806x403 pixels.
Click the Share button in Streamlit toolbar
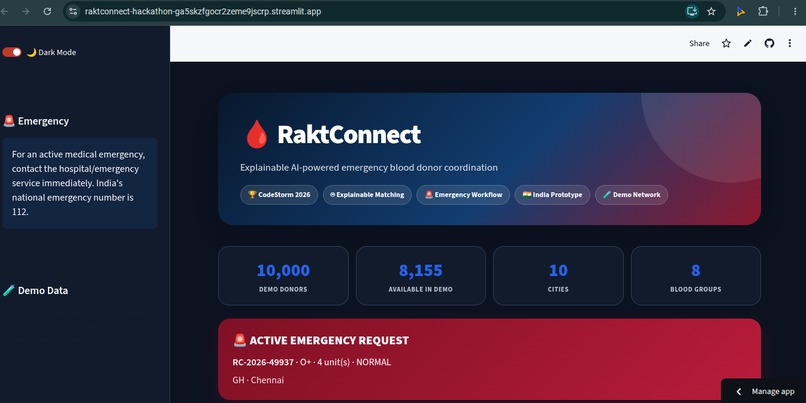(699, 44)
